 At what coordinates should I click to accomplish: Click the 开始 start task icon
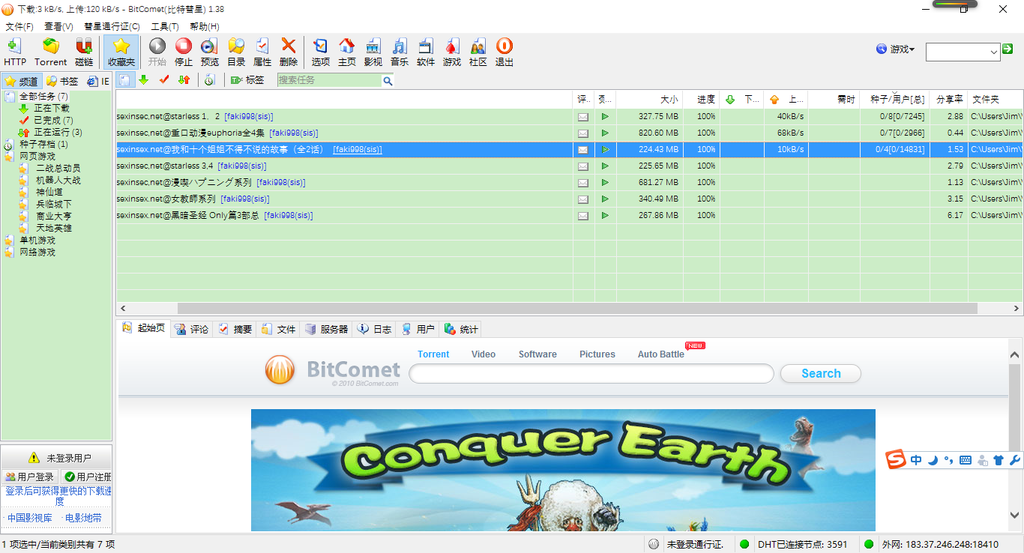point(157,52)
